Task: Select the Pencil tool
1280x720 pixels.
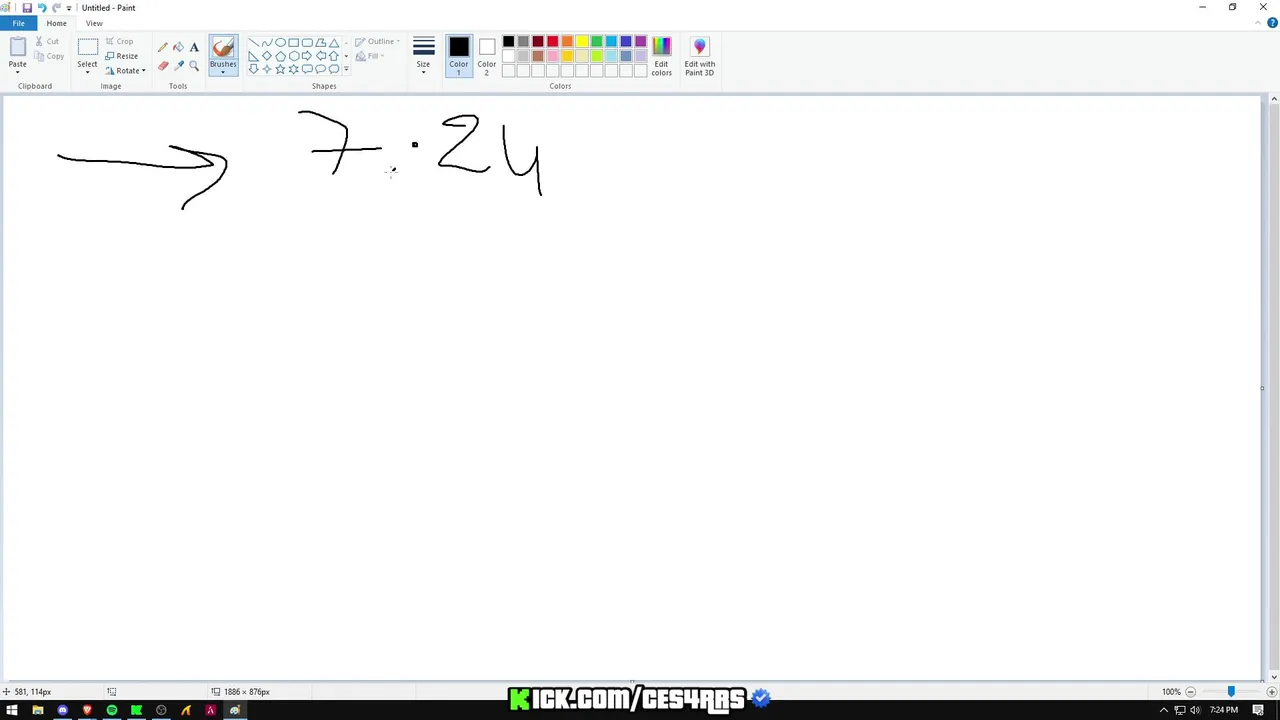Action: [x=162, y=47]
